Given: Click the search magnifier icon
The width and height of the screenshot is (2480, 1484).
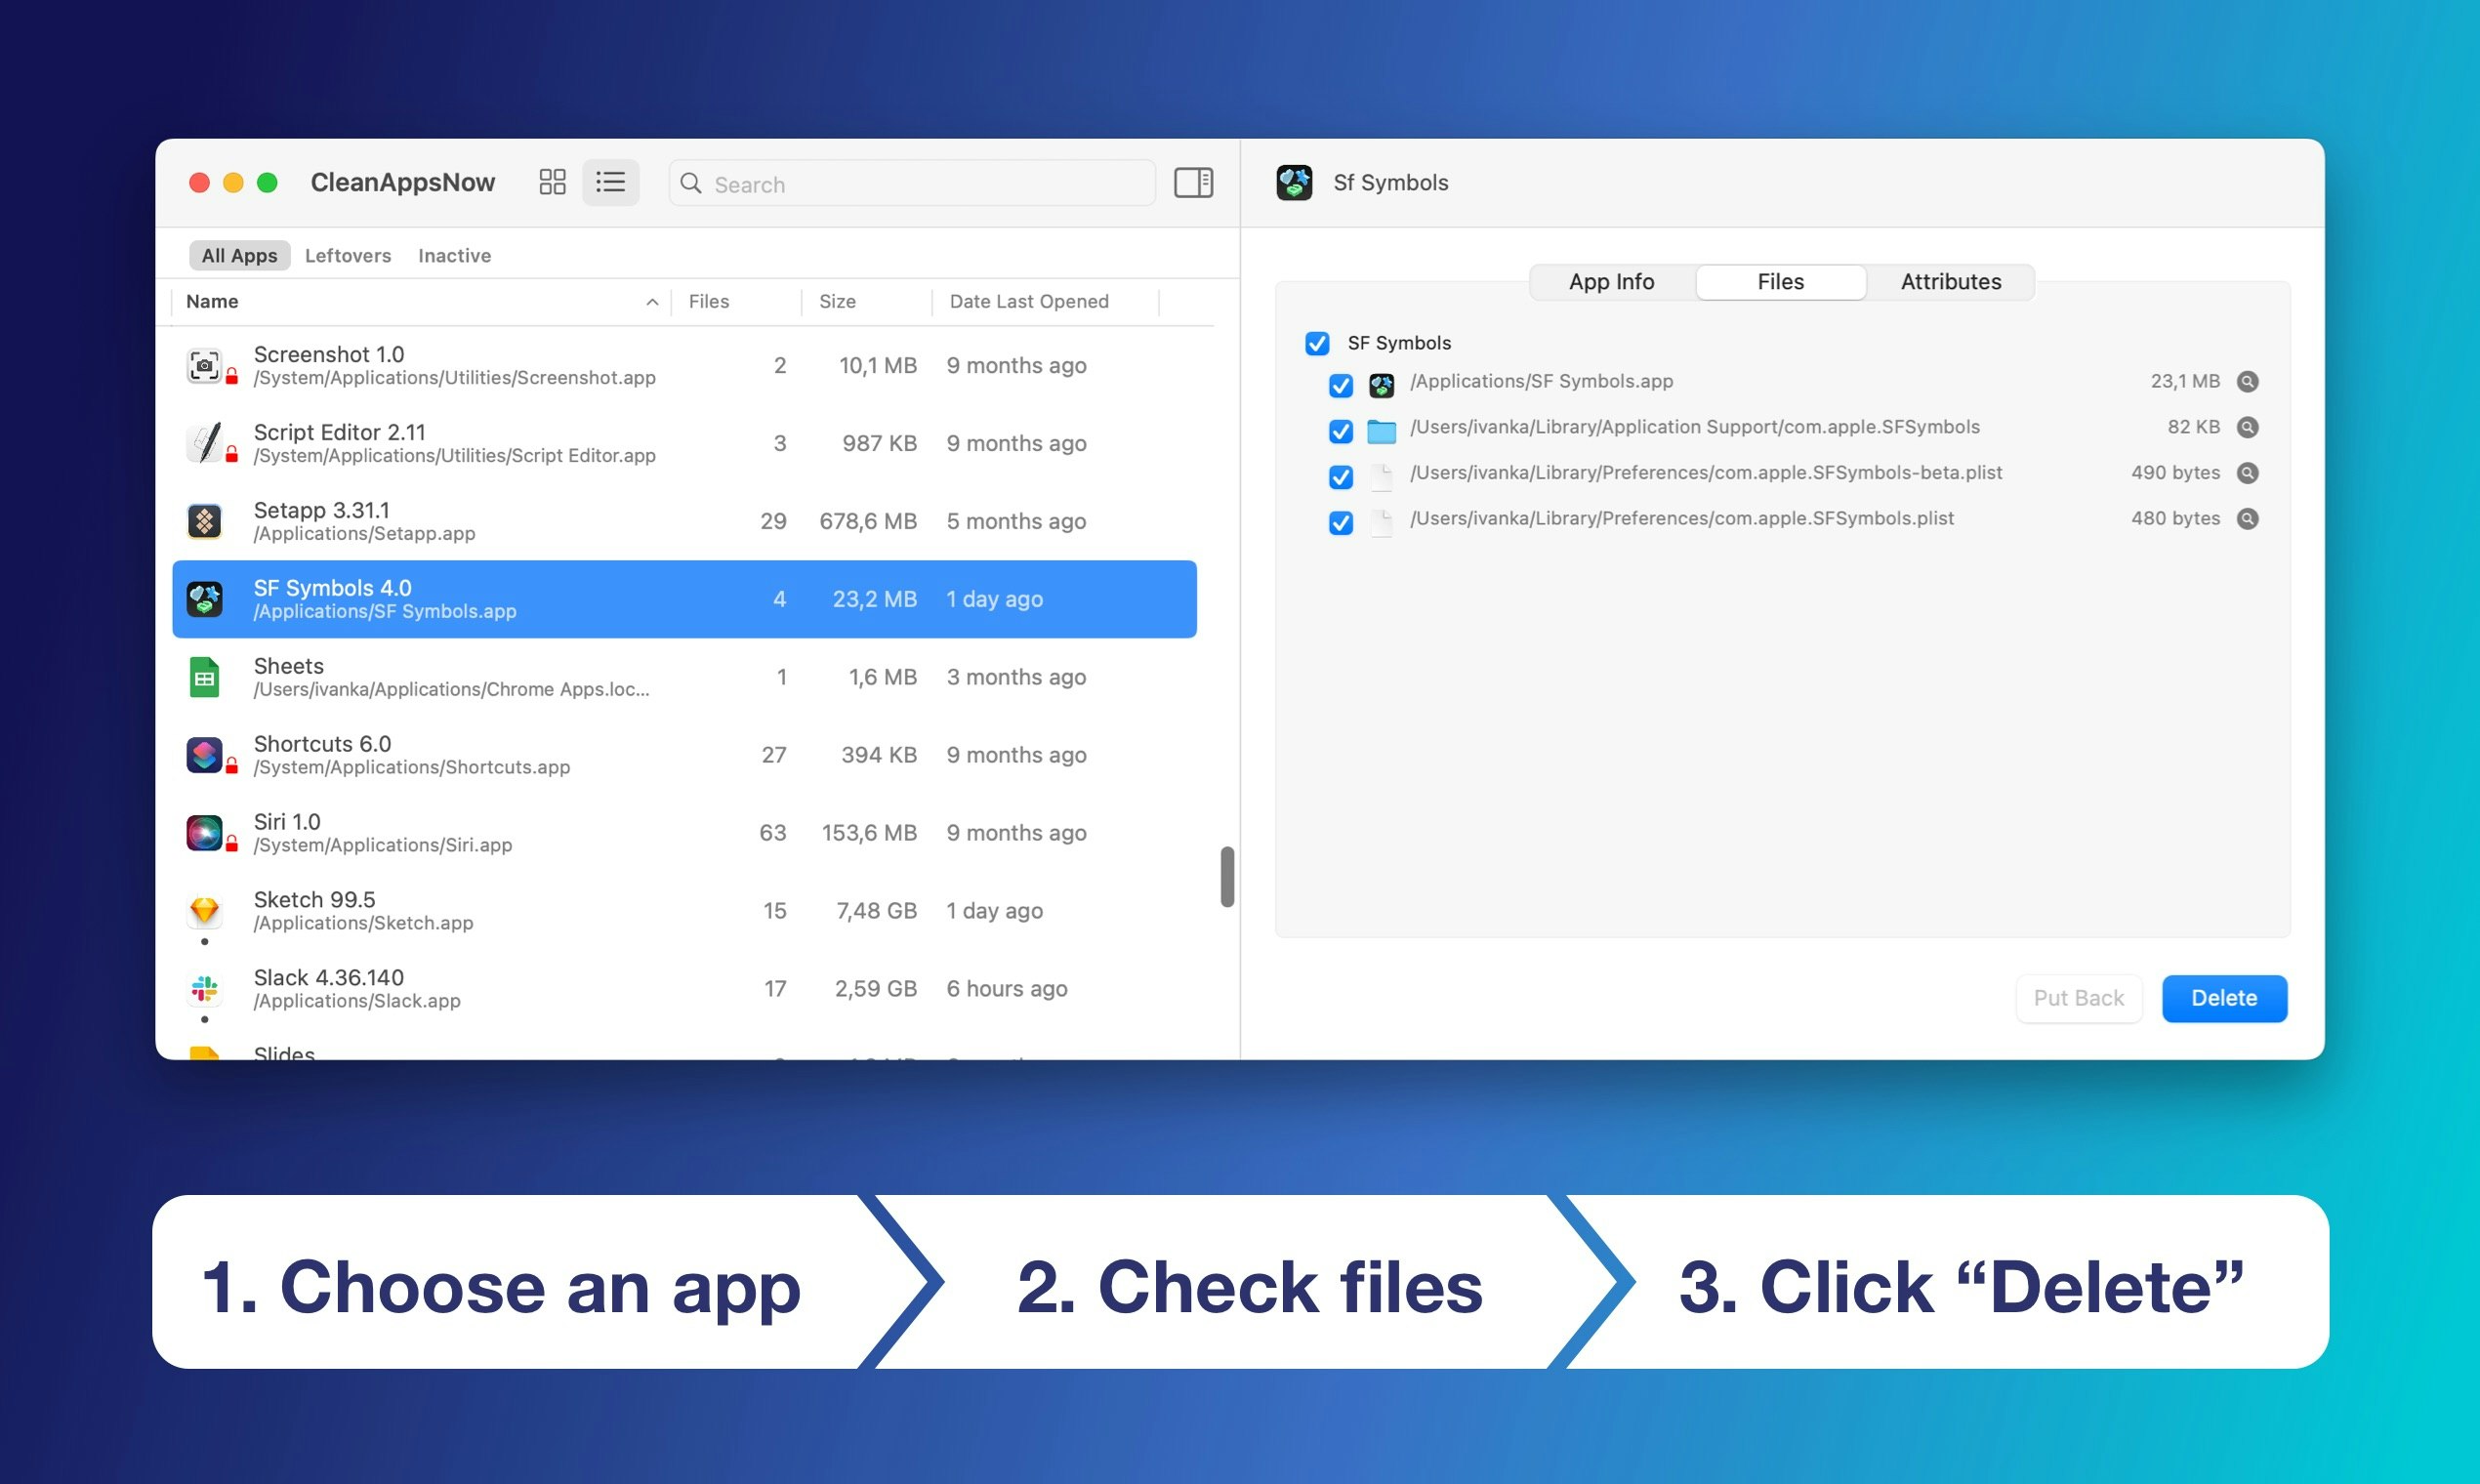Looking at the screenshot, I should [x=691, y=183].
